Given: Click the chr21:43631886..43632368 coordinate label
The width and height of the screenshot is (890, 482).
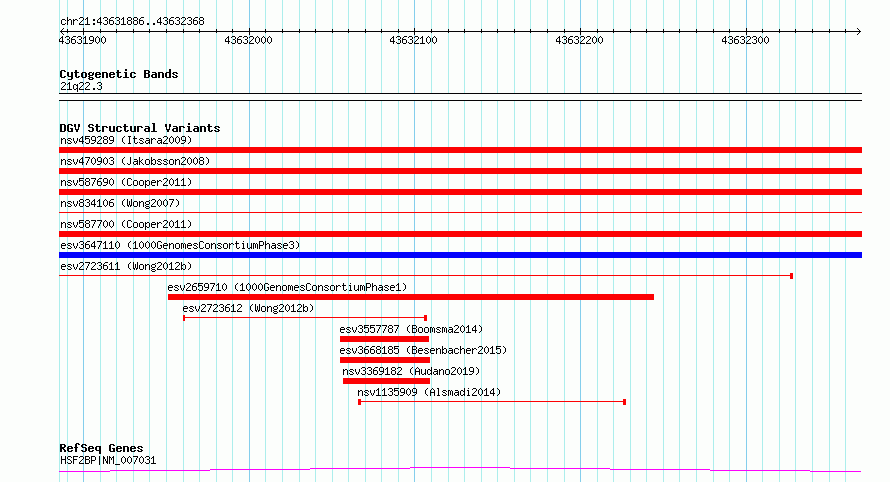Looking at the screenshot, I should tap(132, 22).
